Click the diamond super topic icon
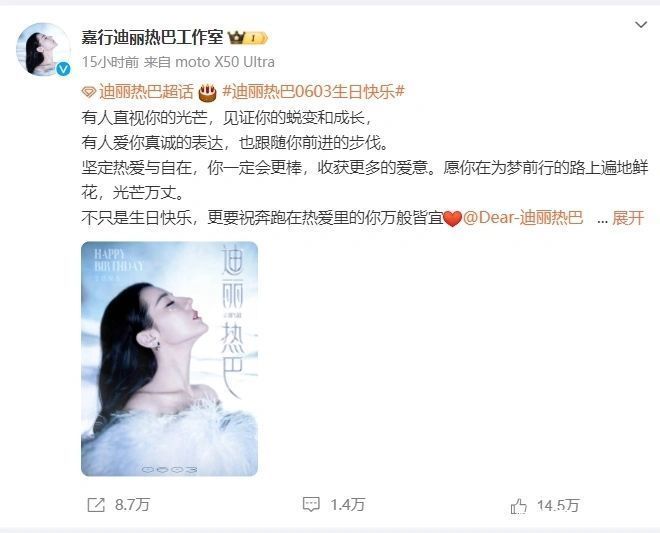This screenshot has height=533, width=660. click(x=89, y=92)
